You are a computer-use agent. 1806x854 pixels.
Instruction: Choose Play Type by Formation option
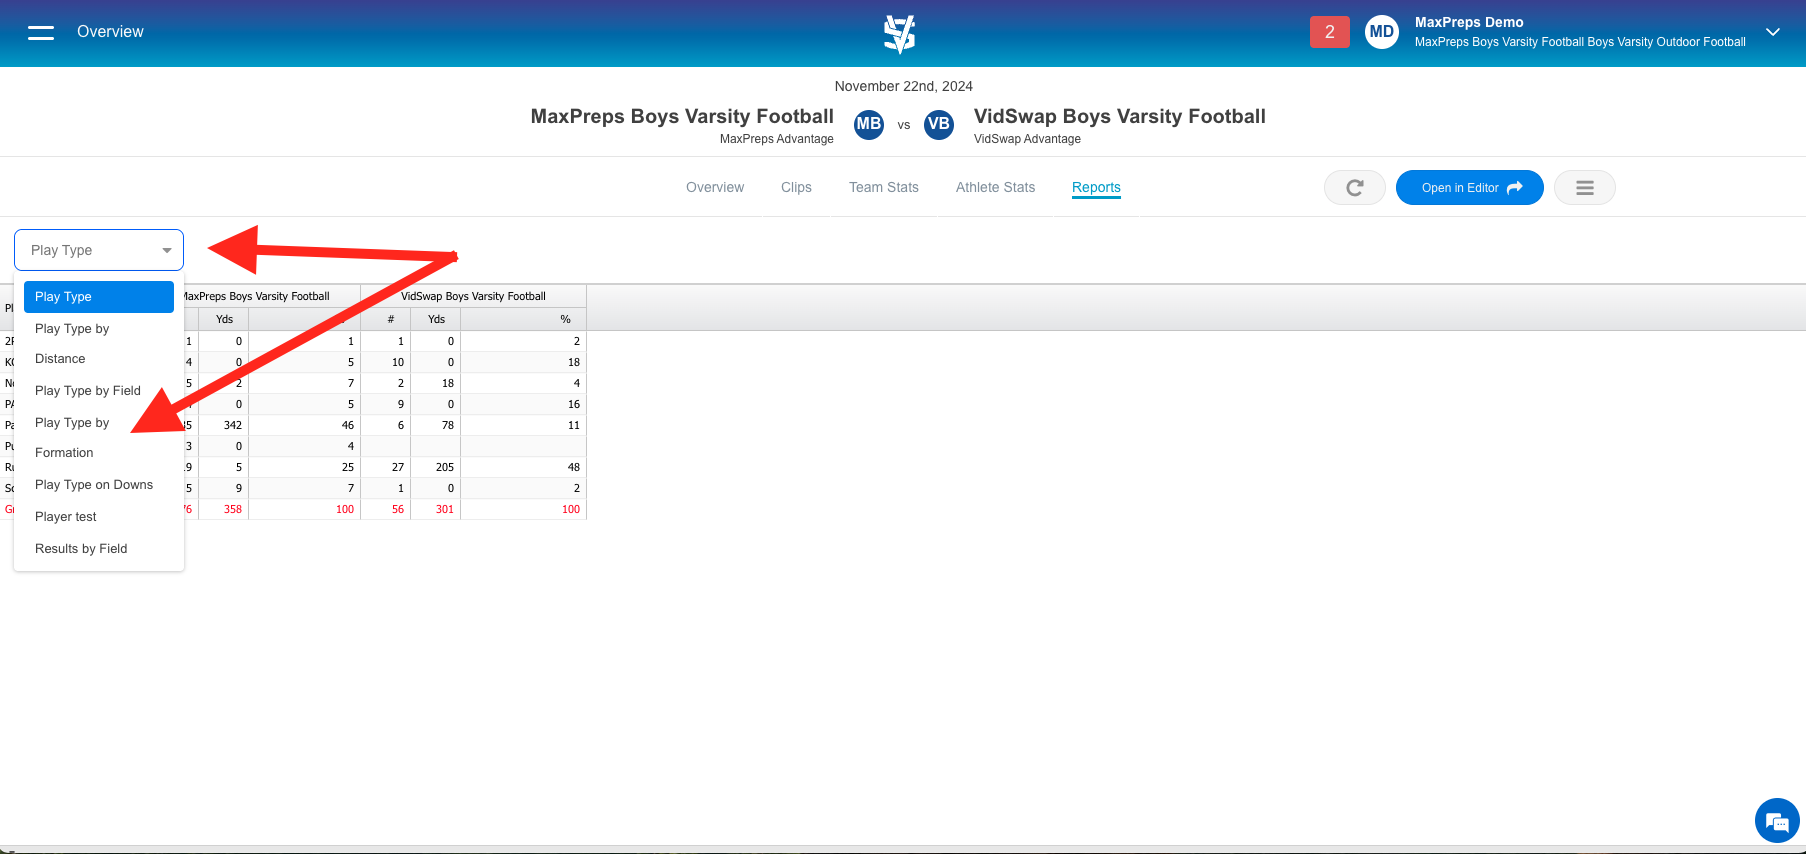click(x=99, y=437)
